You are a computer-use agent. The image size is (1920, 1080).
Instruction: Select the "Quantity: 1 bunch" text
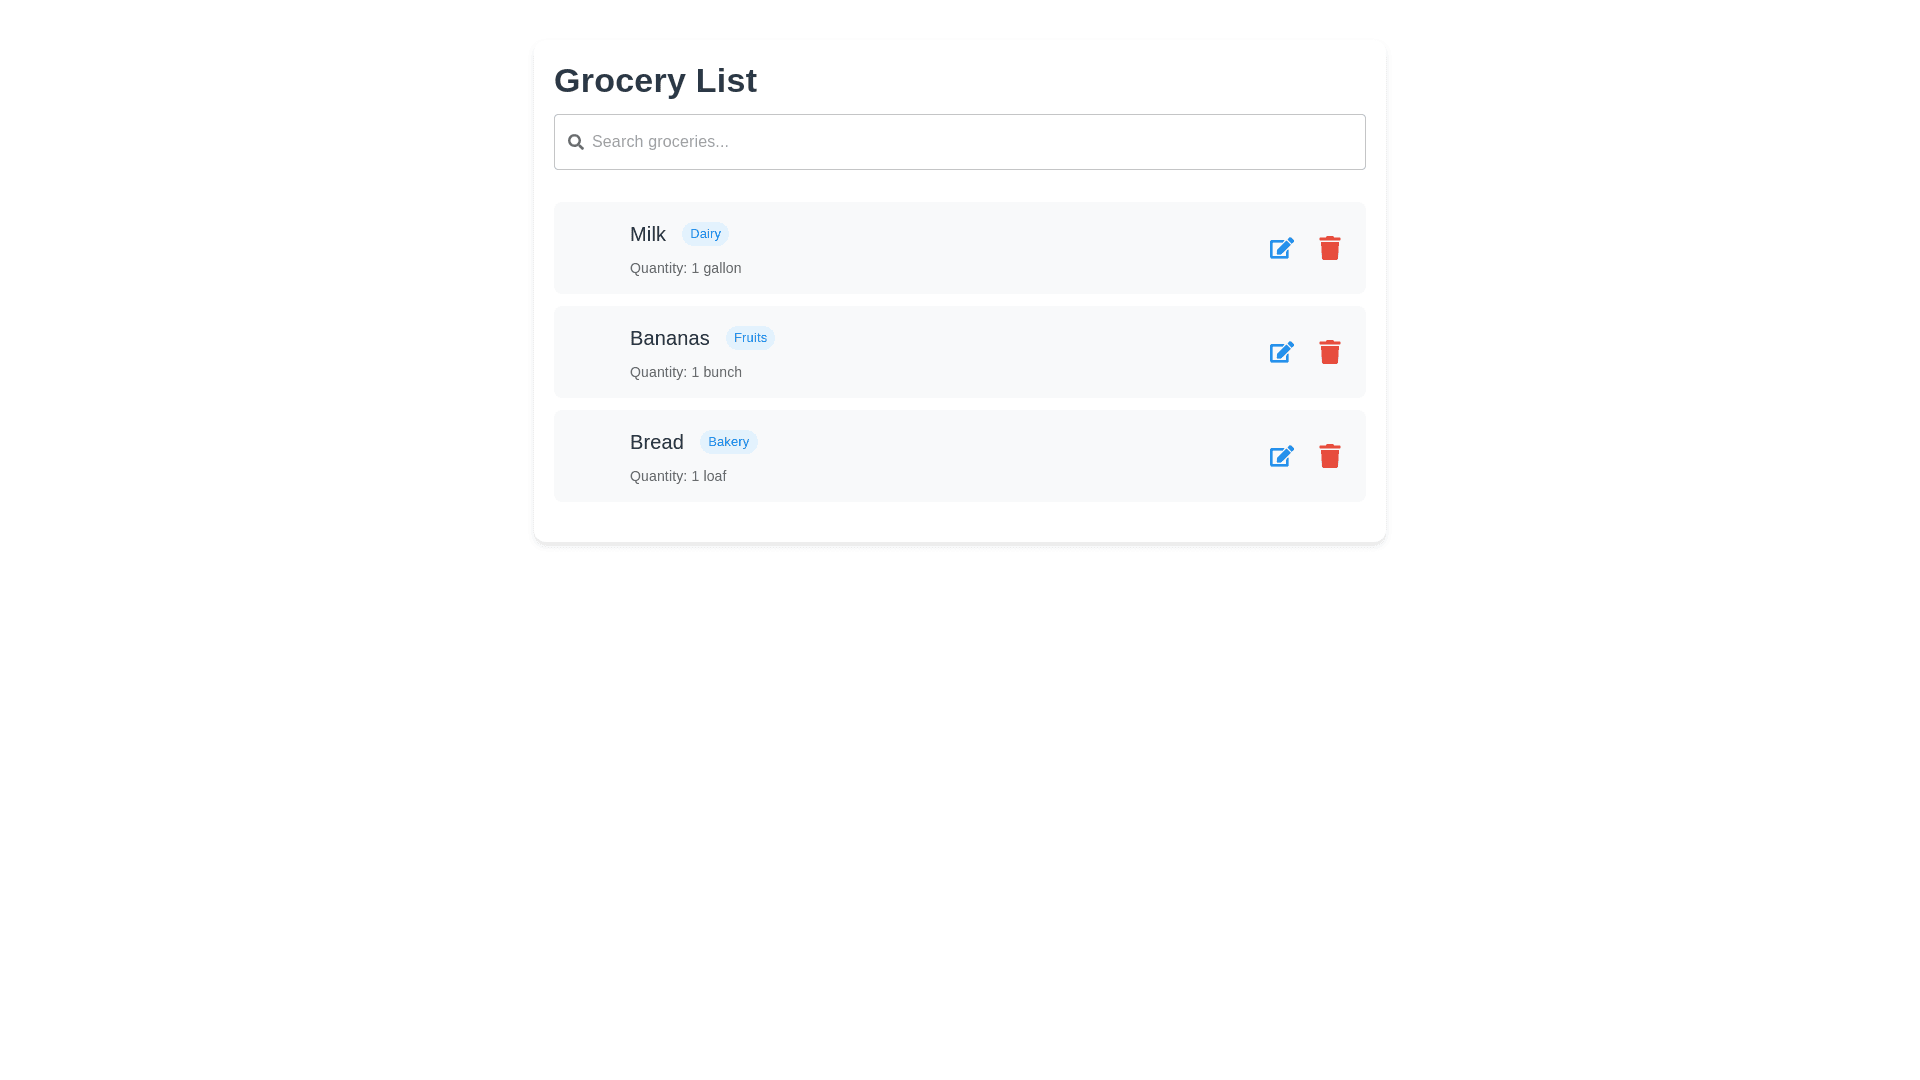pyautogui.click(x=685, y=372)
